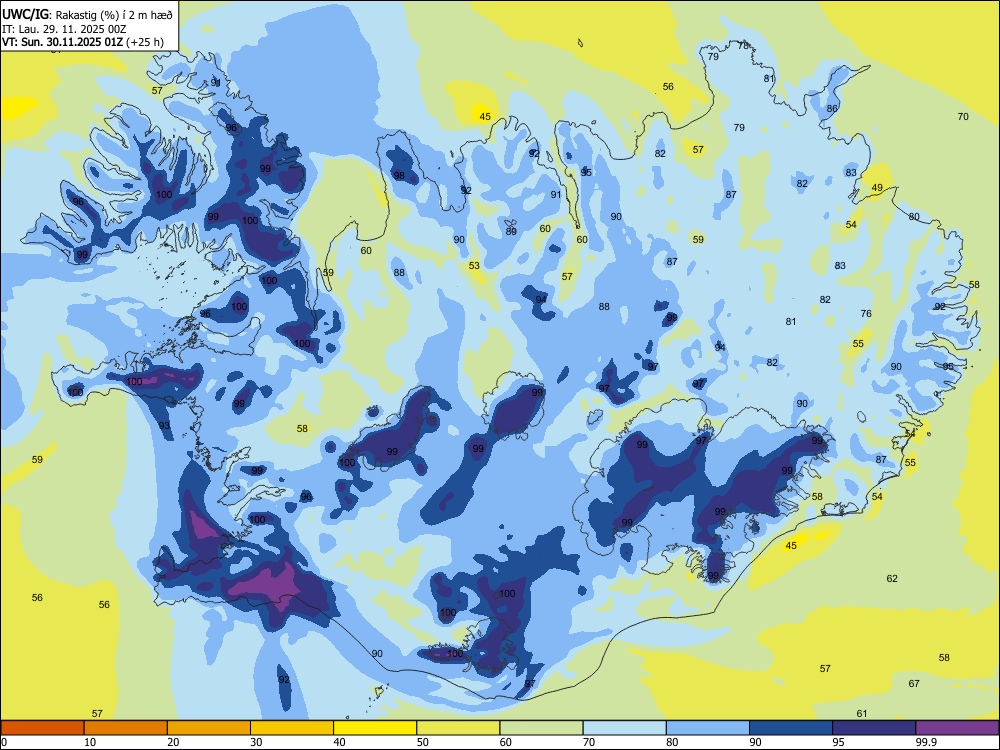Screen dimensions: 1000x750
Task: Click the '86' humidity value
Action: coord(832,108)
